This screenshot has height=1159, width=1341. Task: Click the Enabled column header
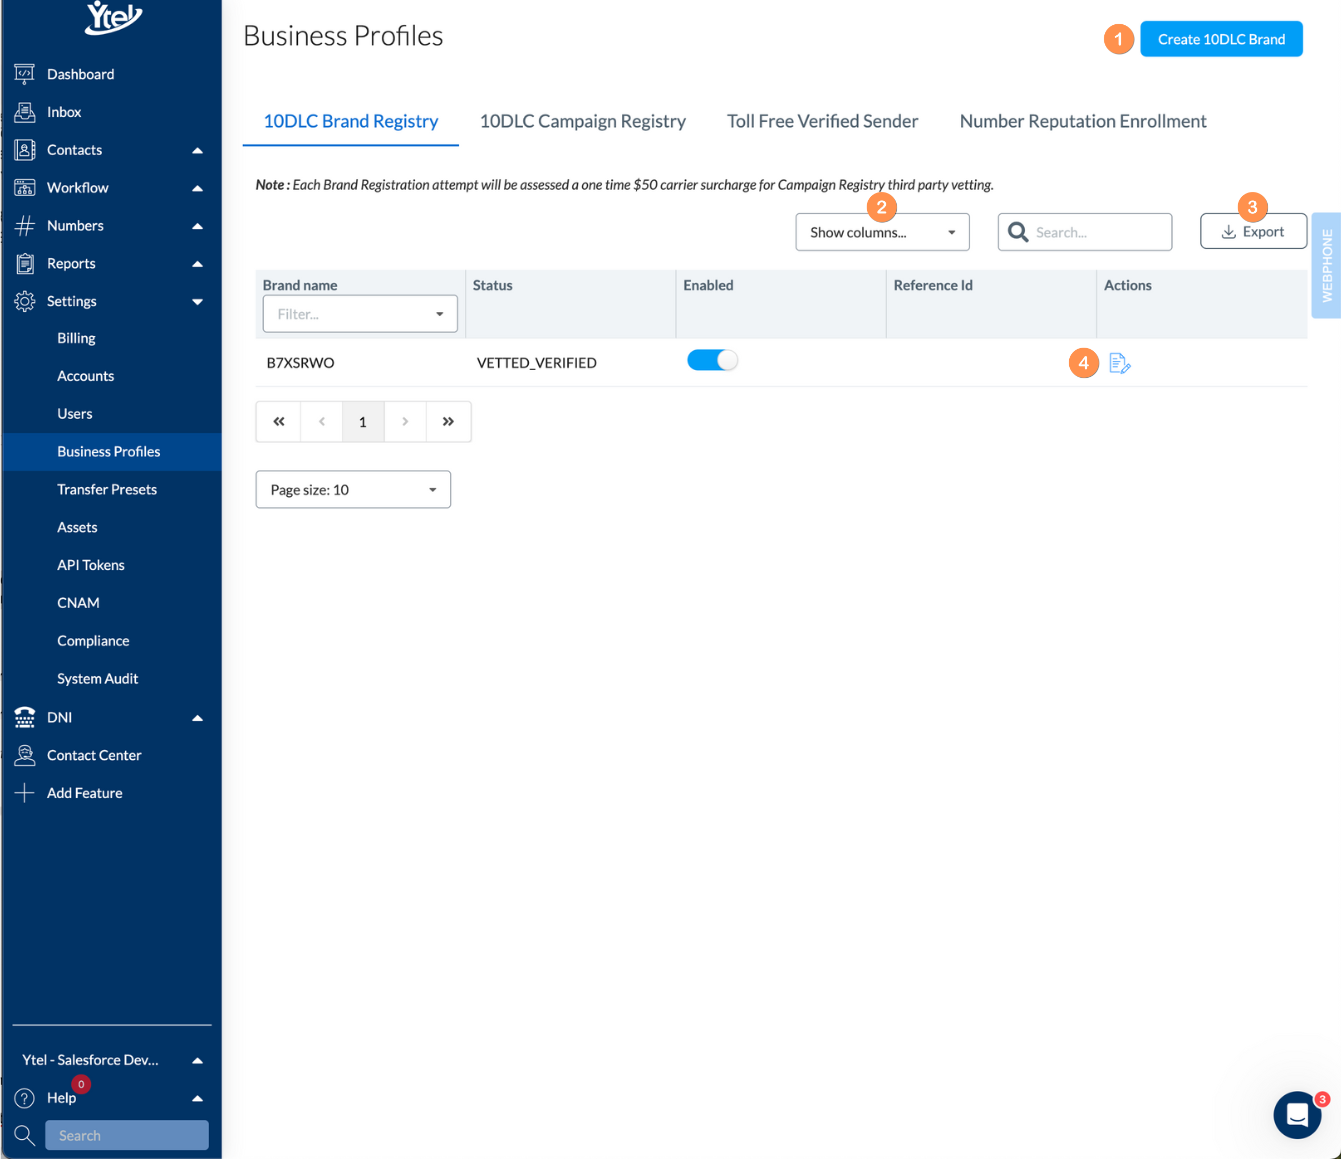coord(708,285)
